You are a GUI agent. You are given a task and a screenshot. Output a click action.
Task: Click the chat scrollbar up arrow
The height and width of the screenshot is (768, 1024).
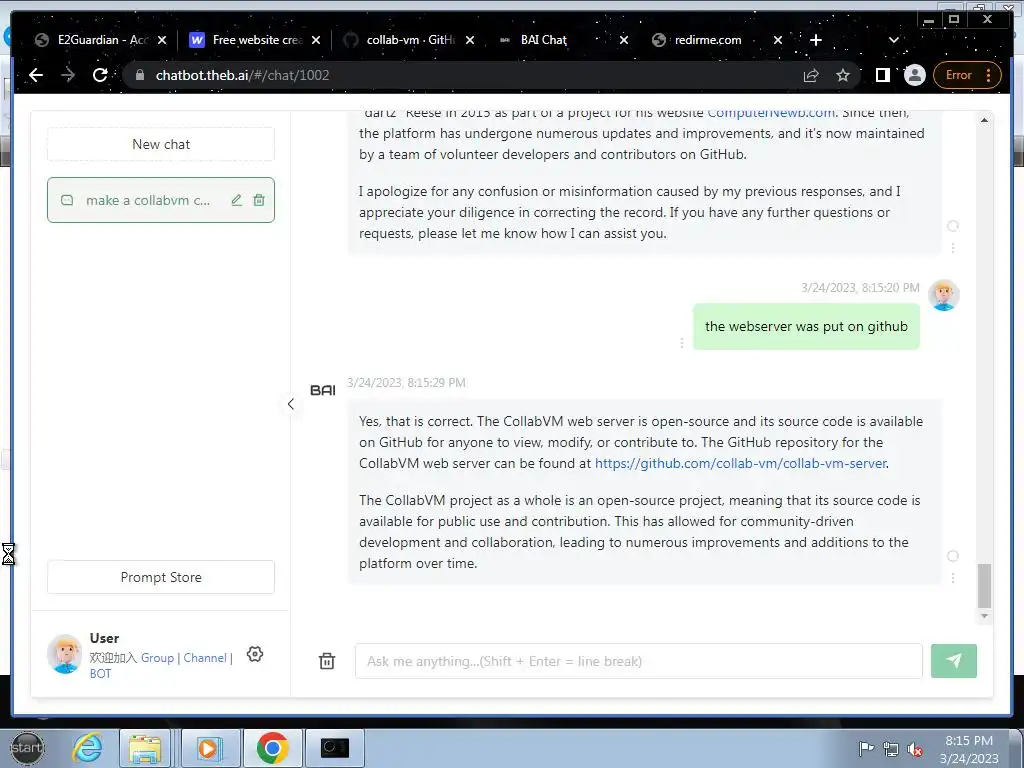pyautogui.click(x=984, y=120)
